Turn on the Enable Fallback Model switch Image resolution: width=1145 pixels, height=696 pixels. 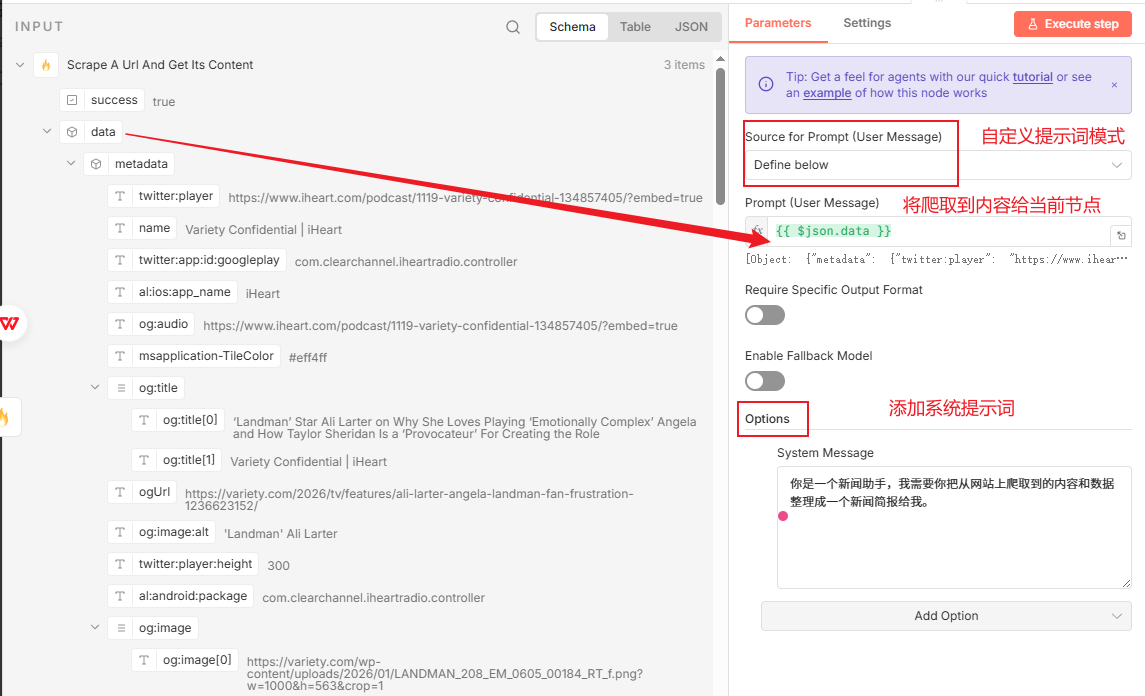tap(765, 381)
